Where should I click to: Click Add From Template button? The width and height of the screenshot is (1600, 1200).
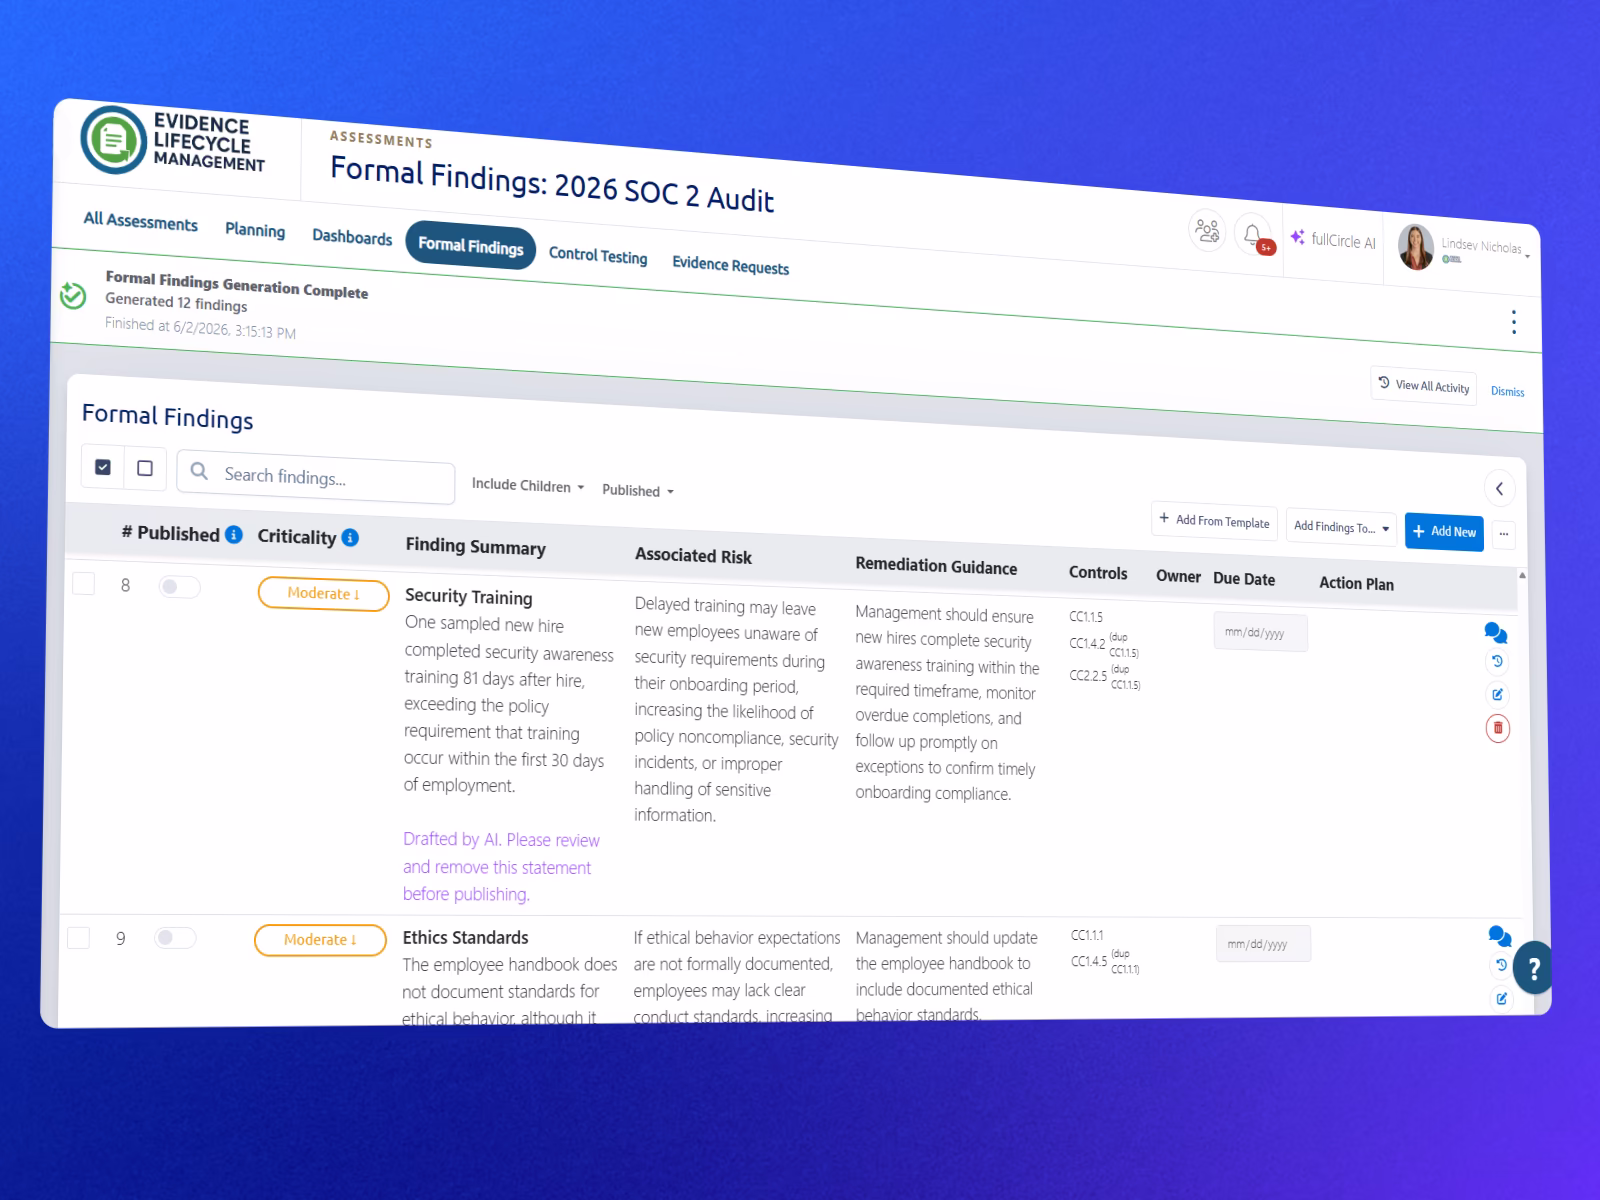(x=1214, y=521)
